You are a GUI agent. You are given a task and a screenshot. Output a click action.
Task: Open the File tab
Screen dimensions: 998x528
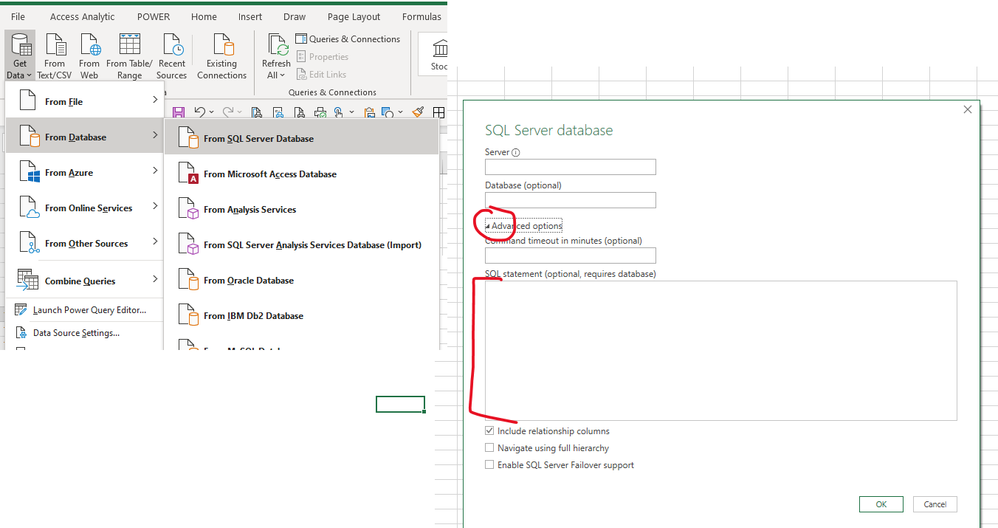pyautogui.click(x=18, y=17)
